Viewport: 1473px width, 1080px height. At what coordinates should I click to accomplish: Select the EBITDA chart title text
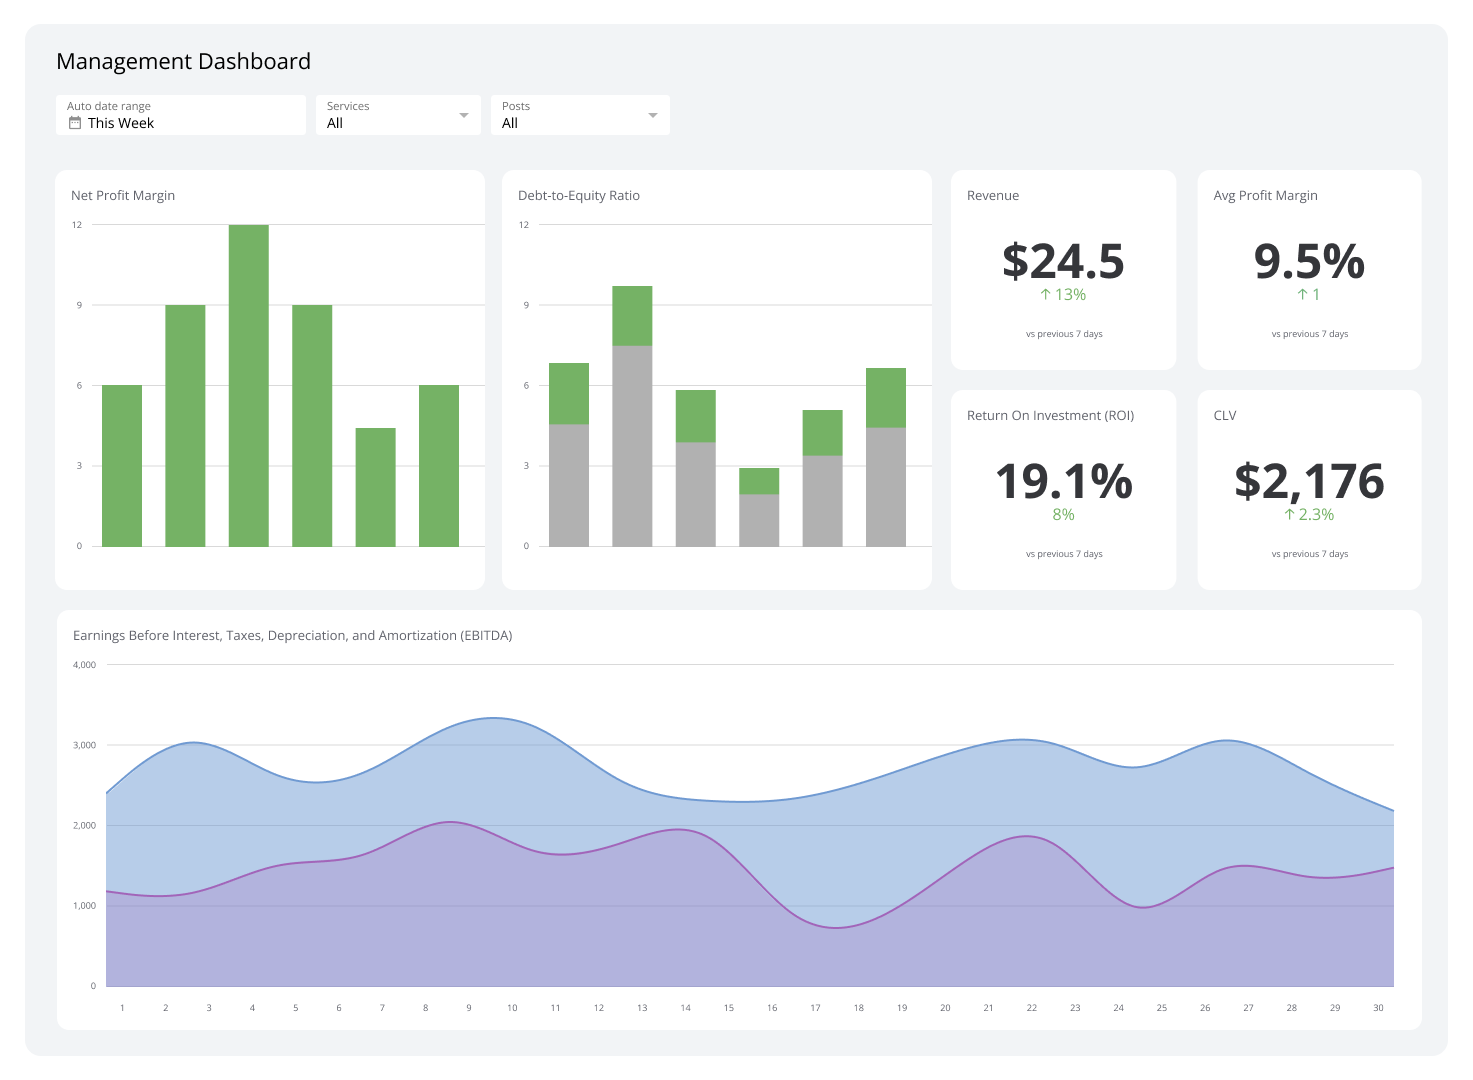point(292,635)
